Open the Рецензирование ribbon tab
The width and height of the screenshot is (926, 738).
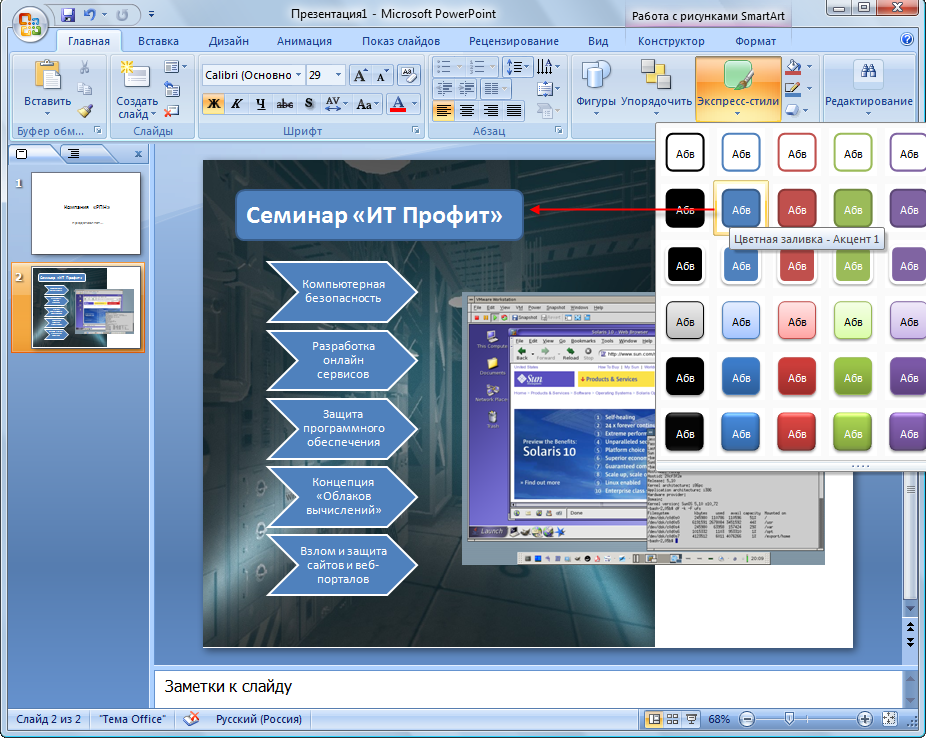(x=514, y=41)
